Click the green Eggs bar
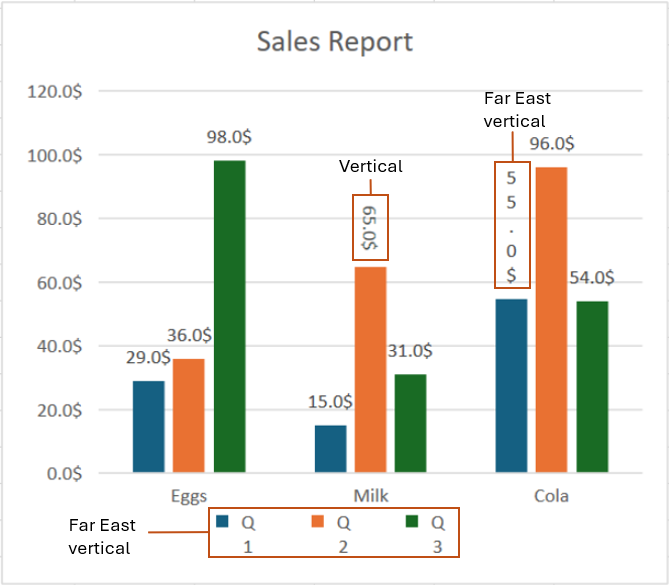The image size is (669, 585). click(229, 316)
